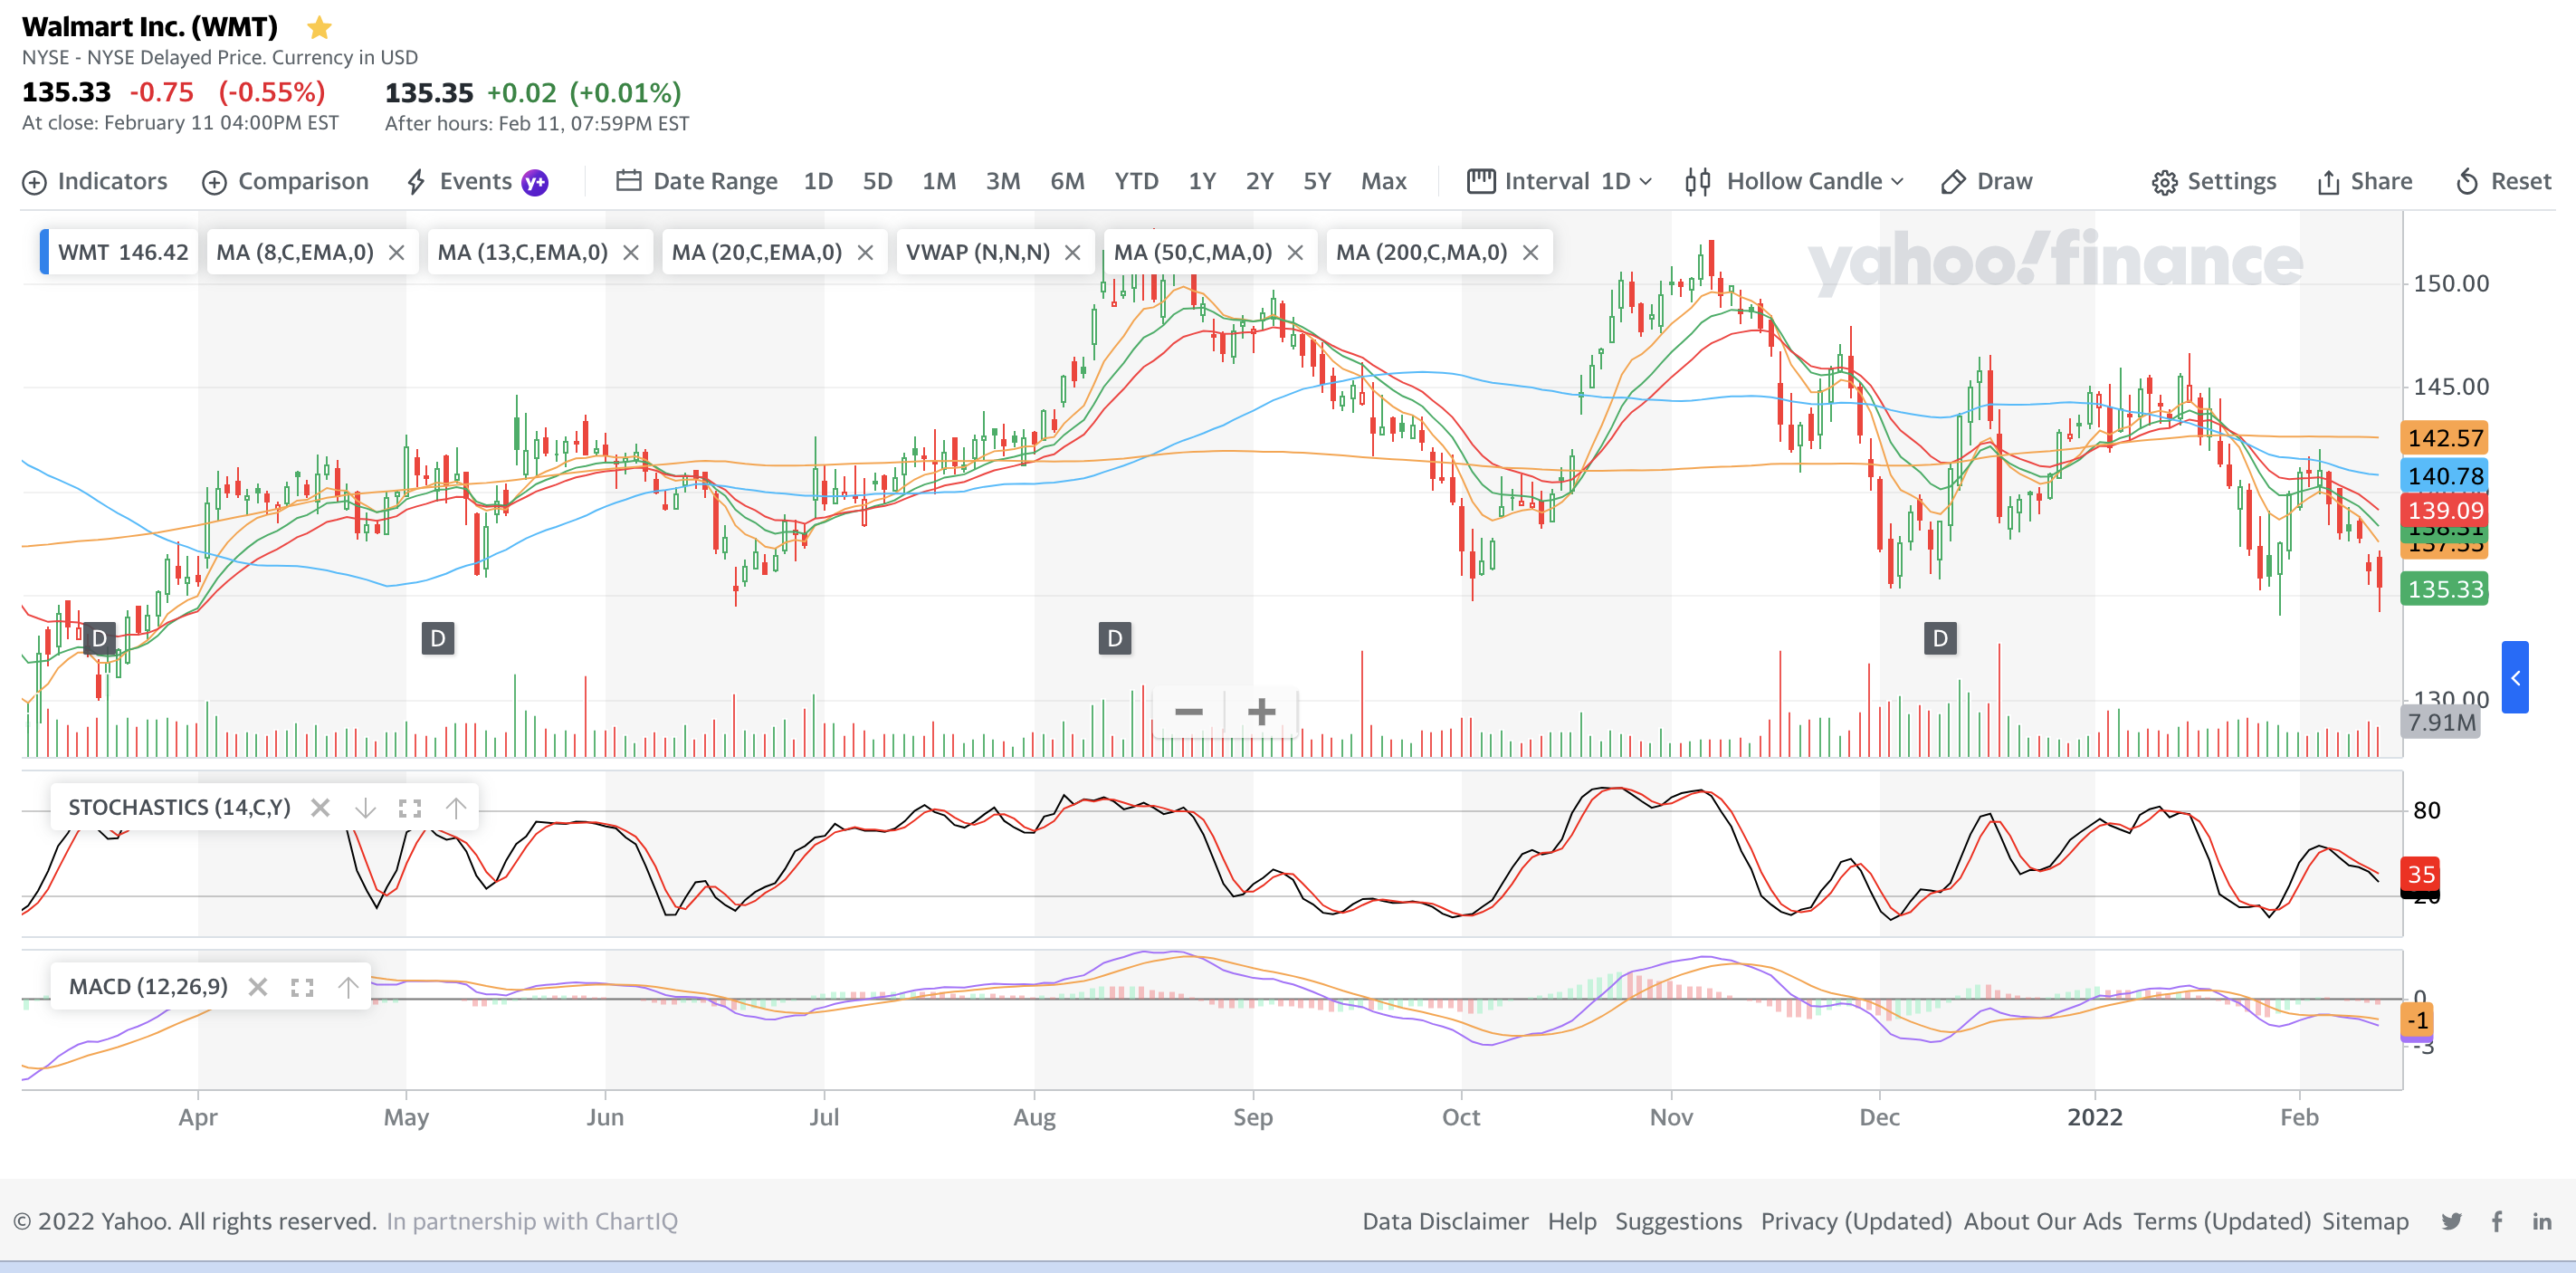Open the Events menu
The width and height of the screenshot is (2576, 1273).
click(x=460, y=181)
